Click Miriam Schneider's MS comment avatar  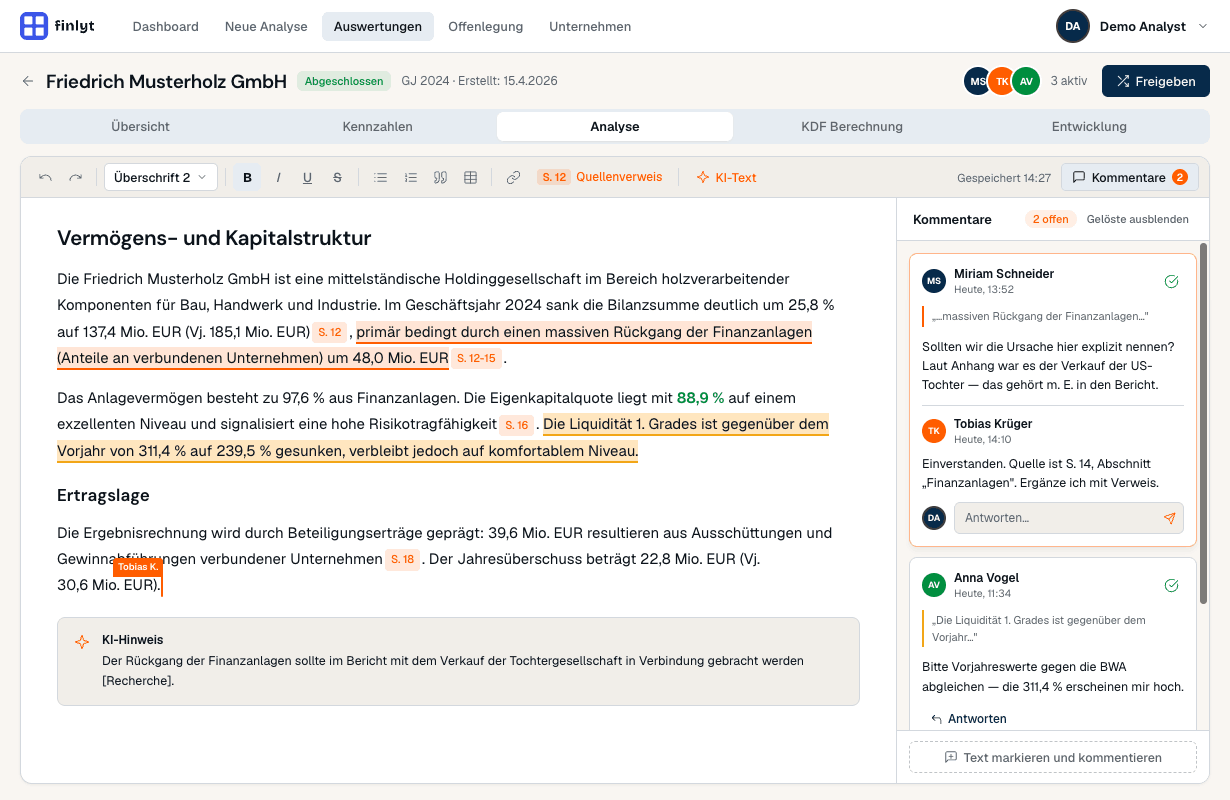(934, 281)
